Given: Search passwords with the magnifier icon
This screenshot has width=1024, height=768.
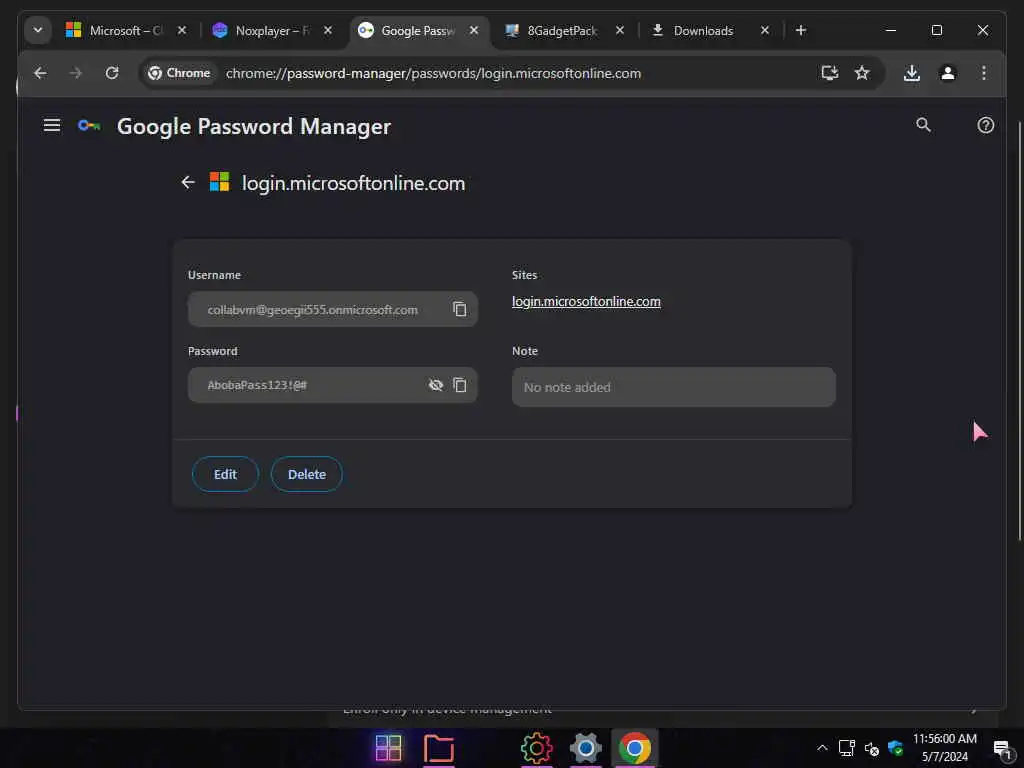Looking at the screenshot, I should [x=923, y=125].
